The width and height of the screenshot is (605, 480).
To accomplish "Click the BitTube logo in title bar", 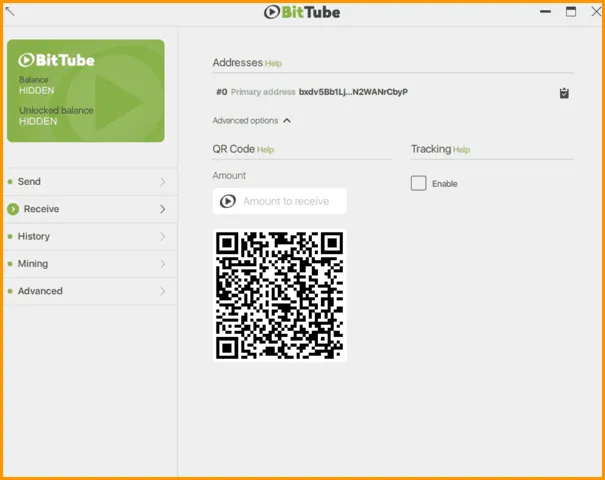I will coord(302,12).
